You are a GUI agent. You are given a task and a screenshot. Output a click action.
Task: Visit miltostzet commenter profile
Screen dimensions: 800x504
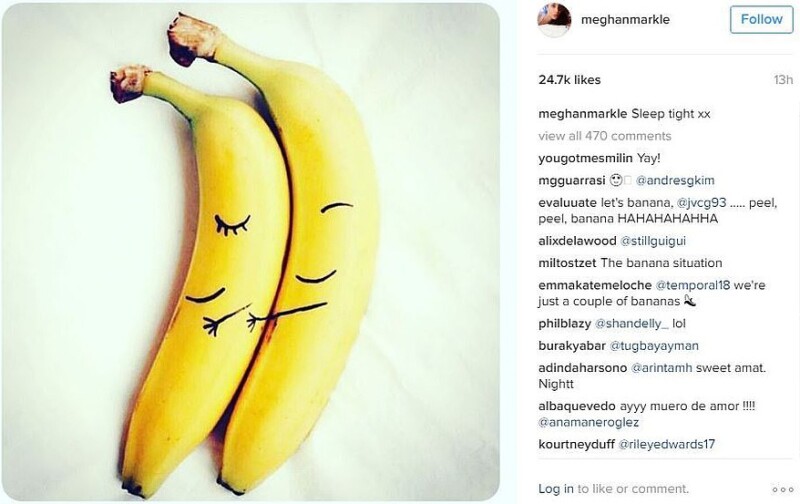[x=567, y=263]
